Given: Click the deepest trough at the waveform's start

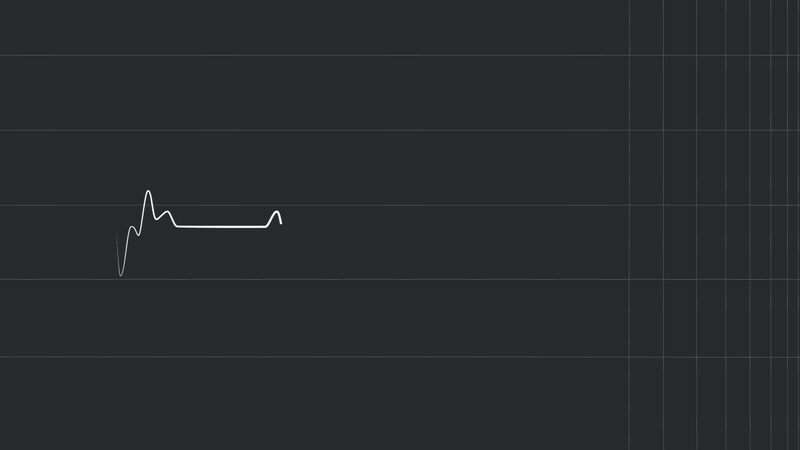Looking at the screenshot, I should click(121, 275).
